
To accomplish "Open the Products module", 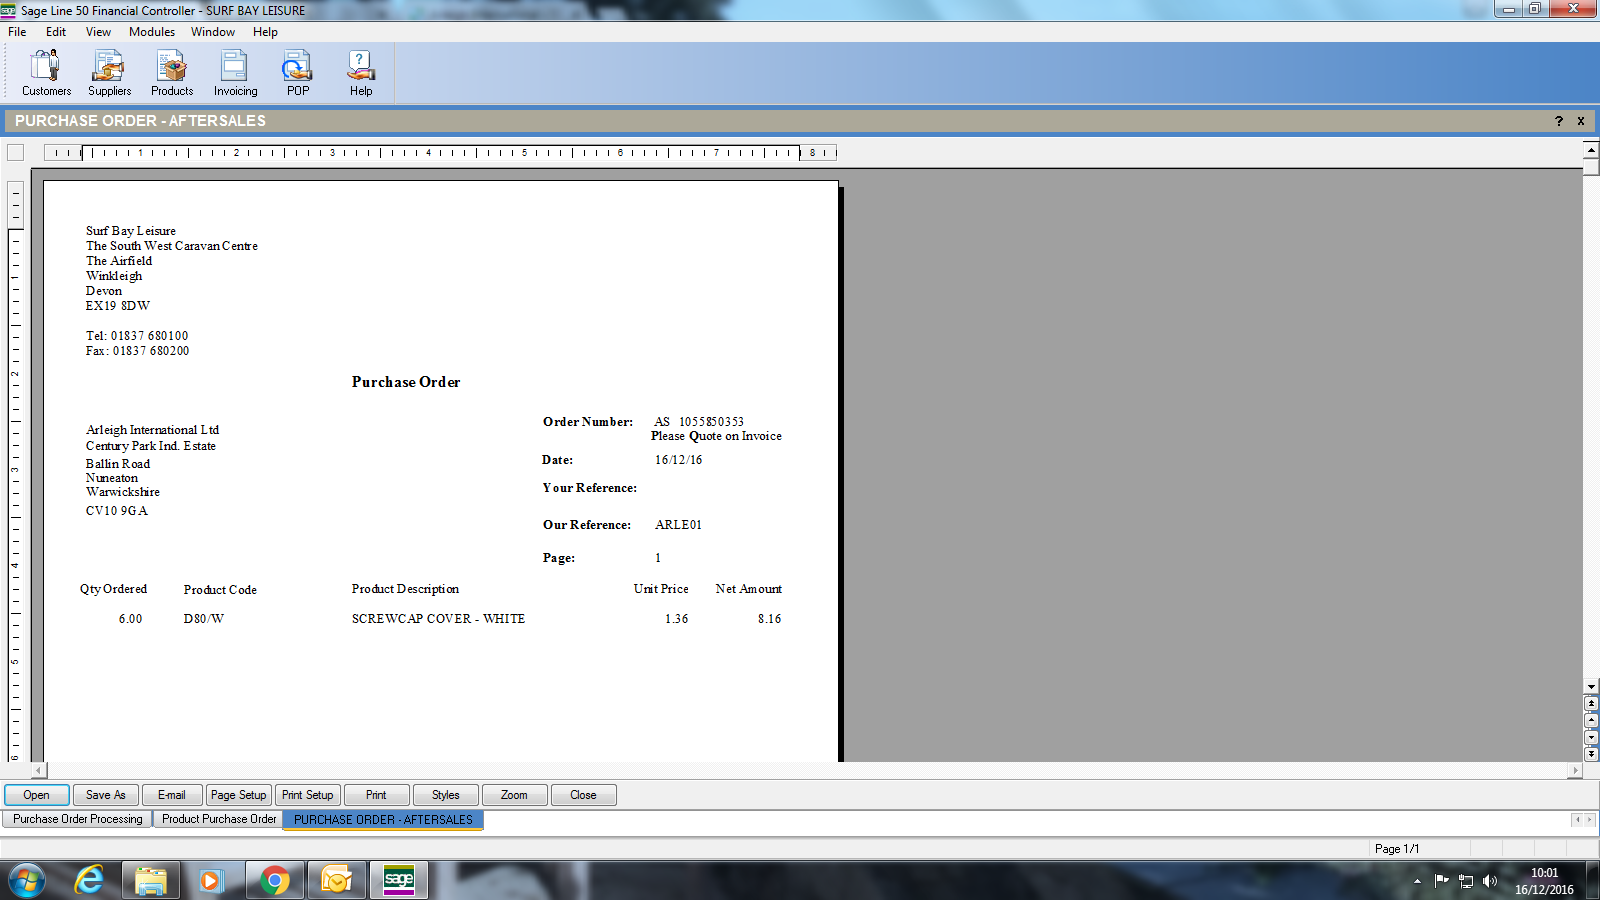I will (172, 73).
